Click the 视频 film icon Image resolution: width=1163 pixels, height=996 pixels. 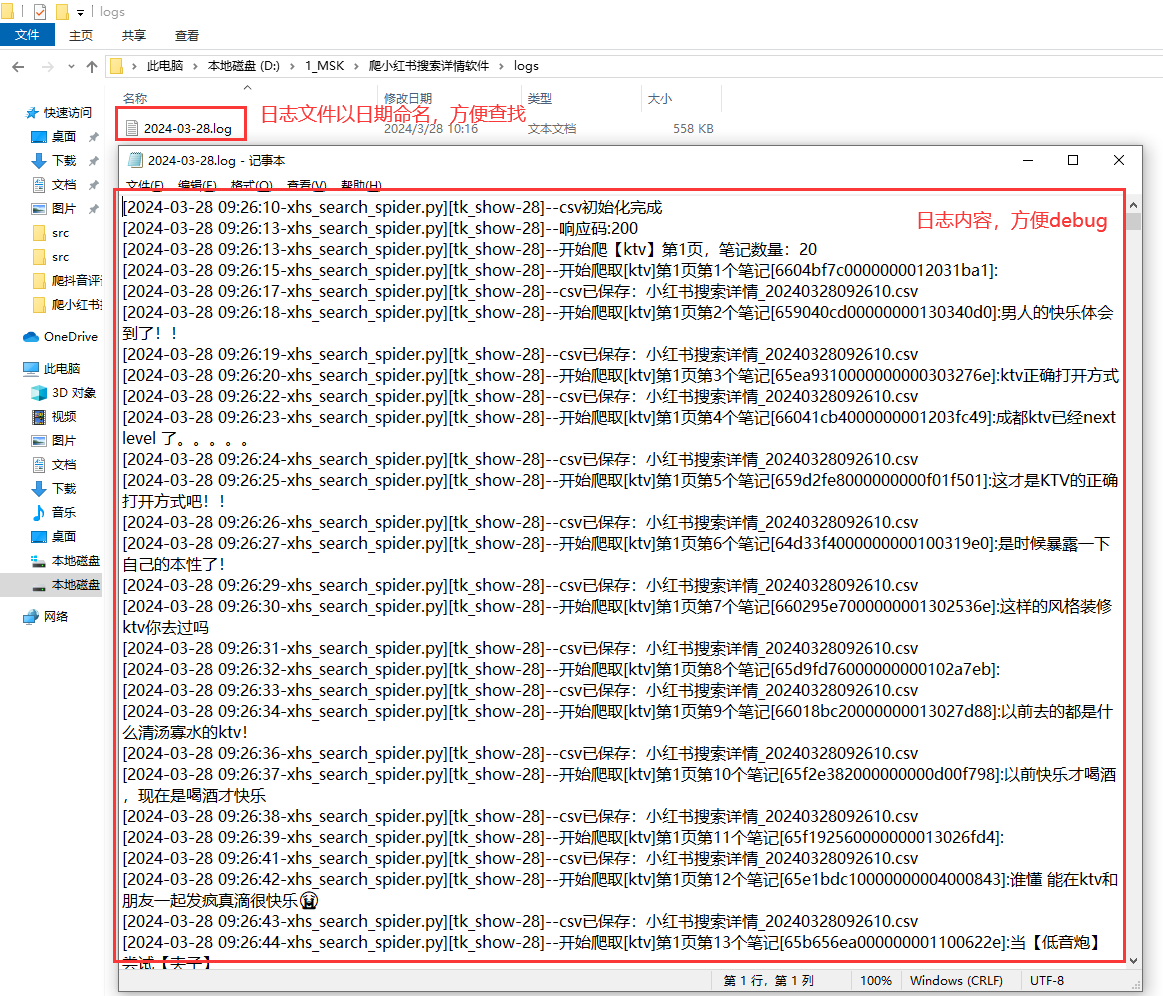tap(39, 417)
